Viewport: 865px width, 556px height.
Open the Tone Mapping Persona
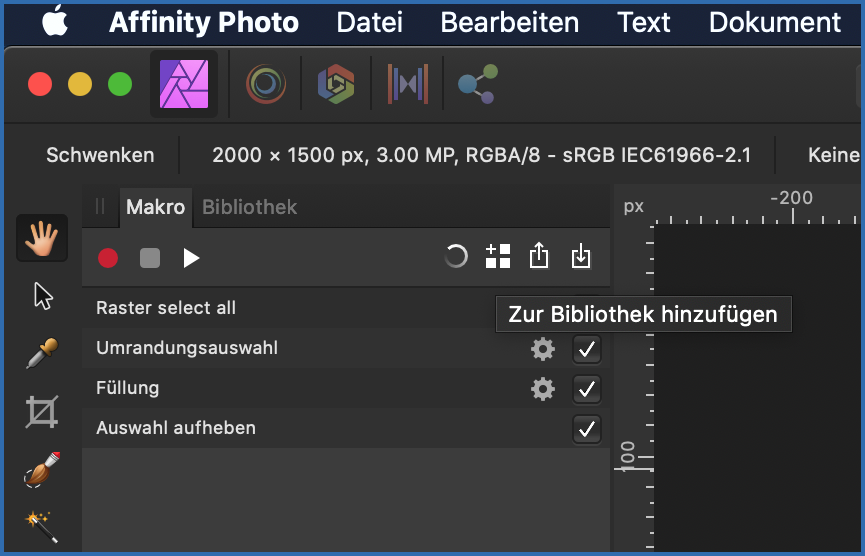pyautogui.click(x=407, y=84)
